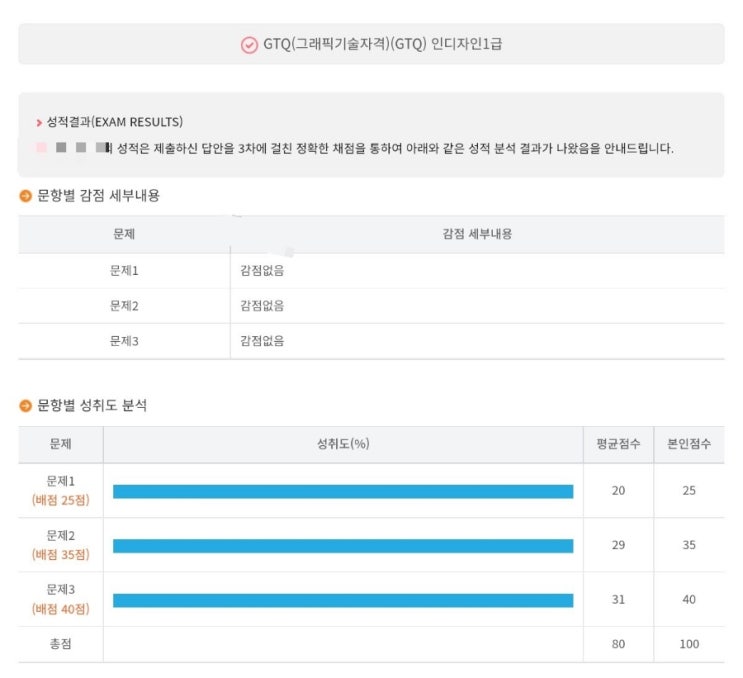Click 문제2 label in achievement table
743x678 pixels.
61,535
